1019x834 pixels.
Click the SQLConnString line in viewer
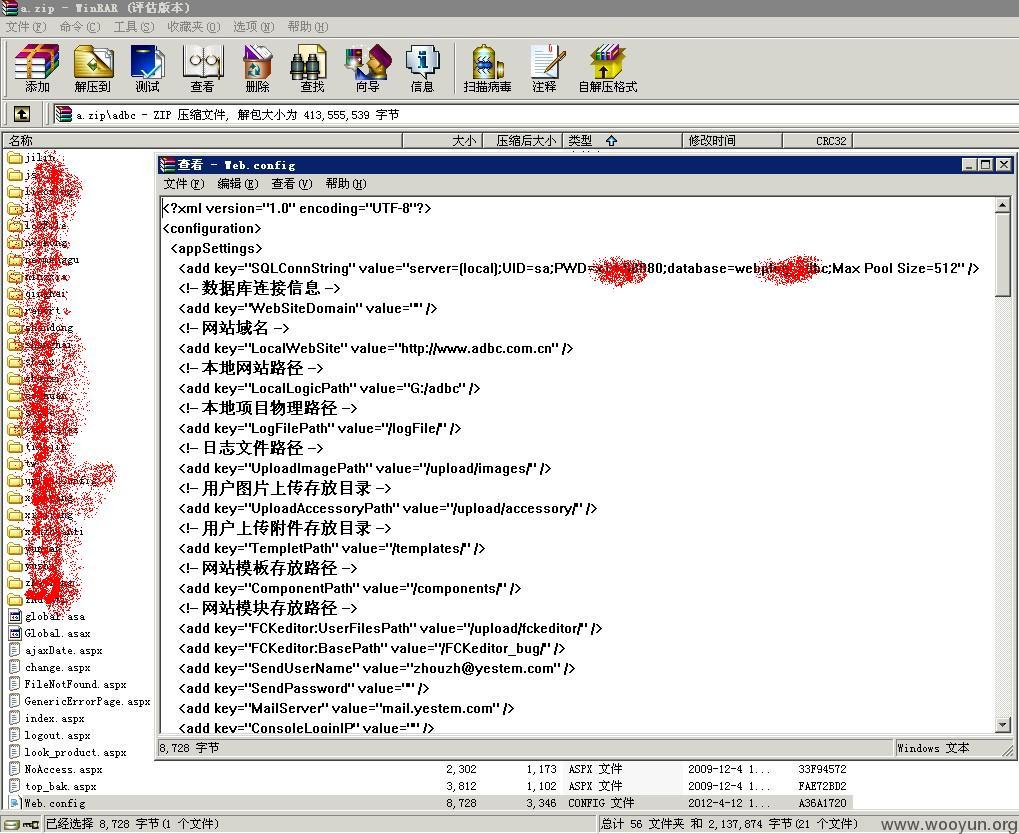(x=578, y=268)
